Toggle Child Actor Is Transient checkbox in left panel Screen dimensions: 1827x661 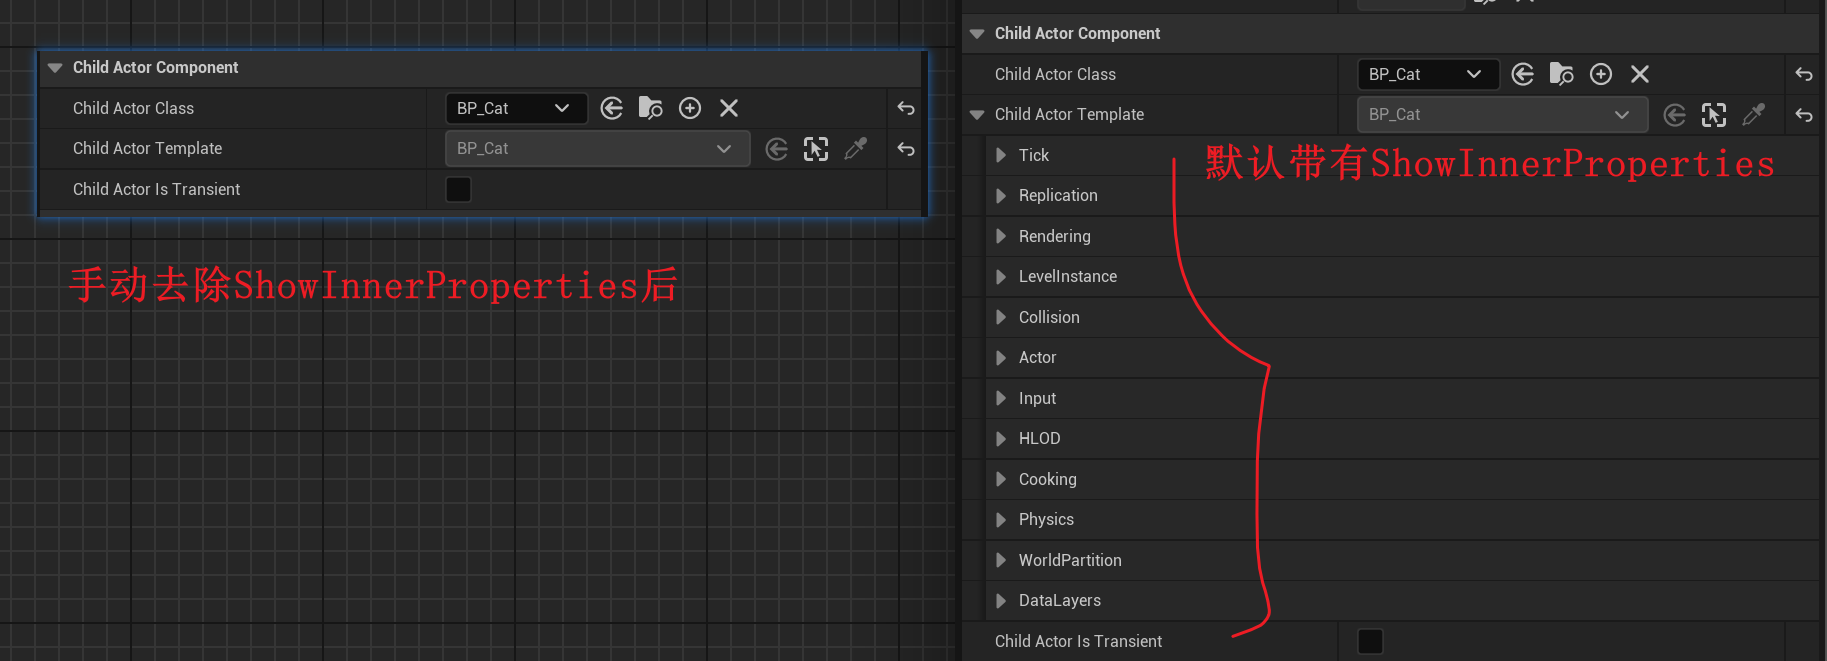point(458,189)
